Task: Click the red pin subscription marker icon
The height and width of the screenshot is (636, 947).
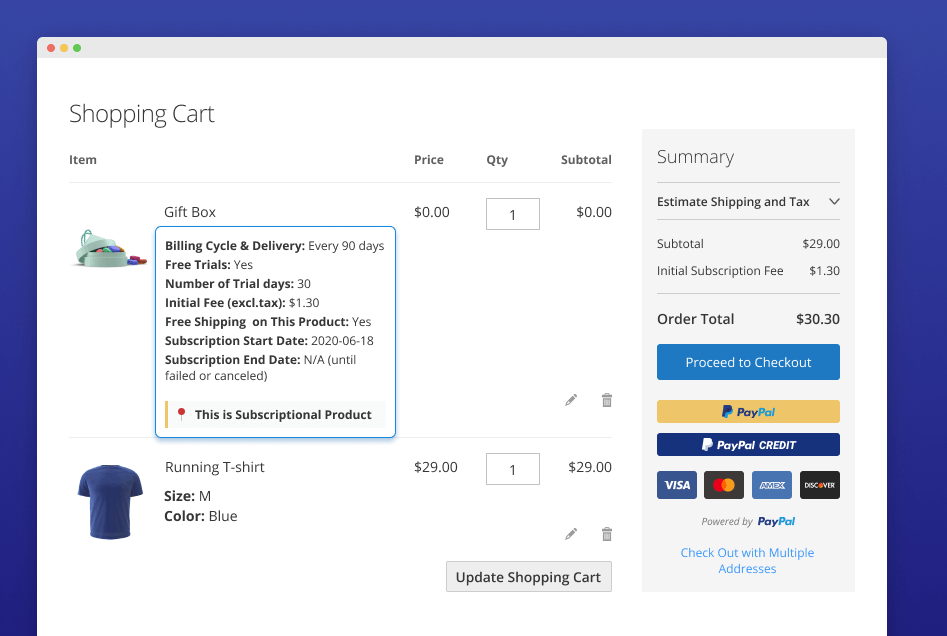Action: click(181, 414)
